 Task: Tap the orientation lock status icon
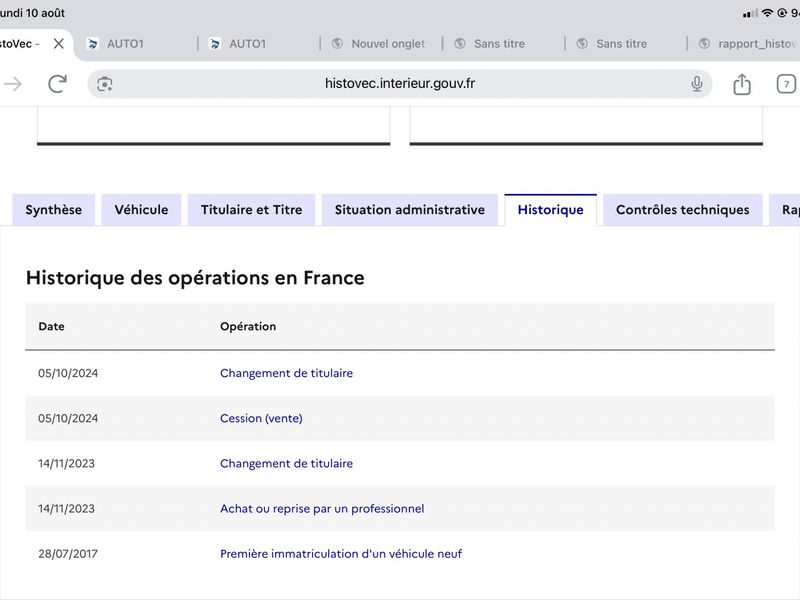782,13
